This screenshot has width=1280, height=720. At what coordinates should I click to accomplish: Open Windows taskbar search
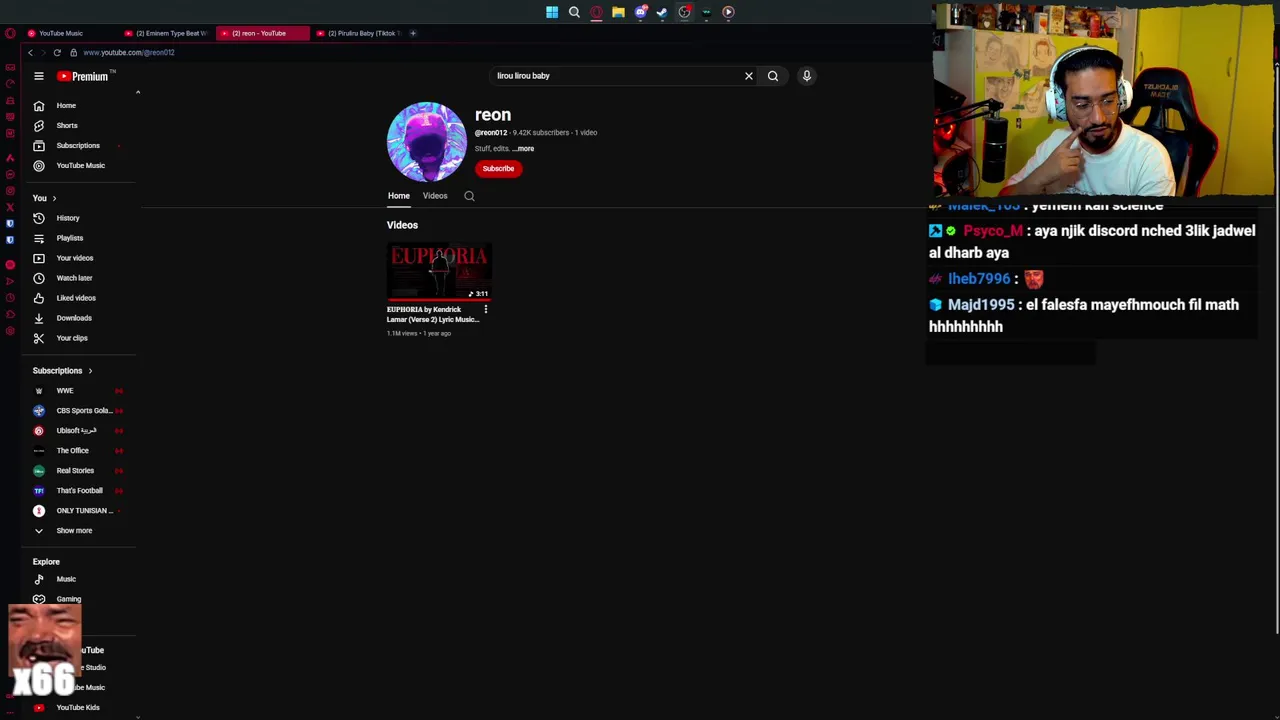coord(574,12)
